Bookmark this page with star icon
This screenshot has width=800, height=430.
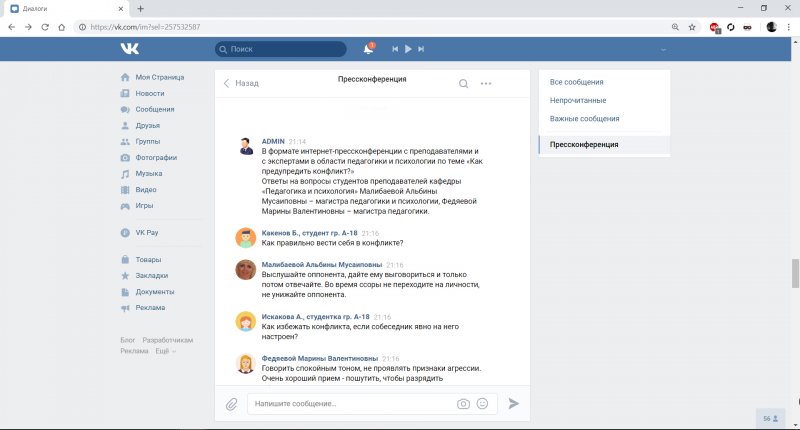(691, 27)
